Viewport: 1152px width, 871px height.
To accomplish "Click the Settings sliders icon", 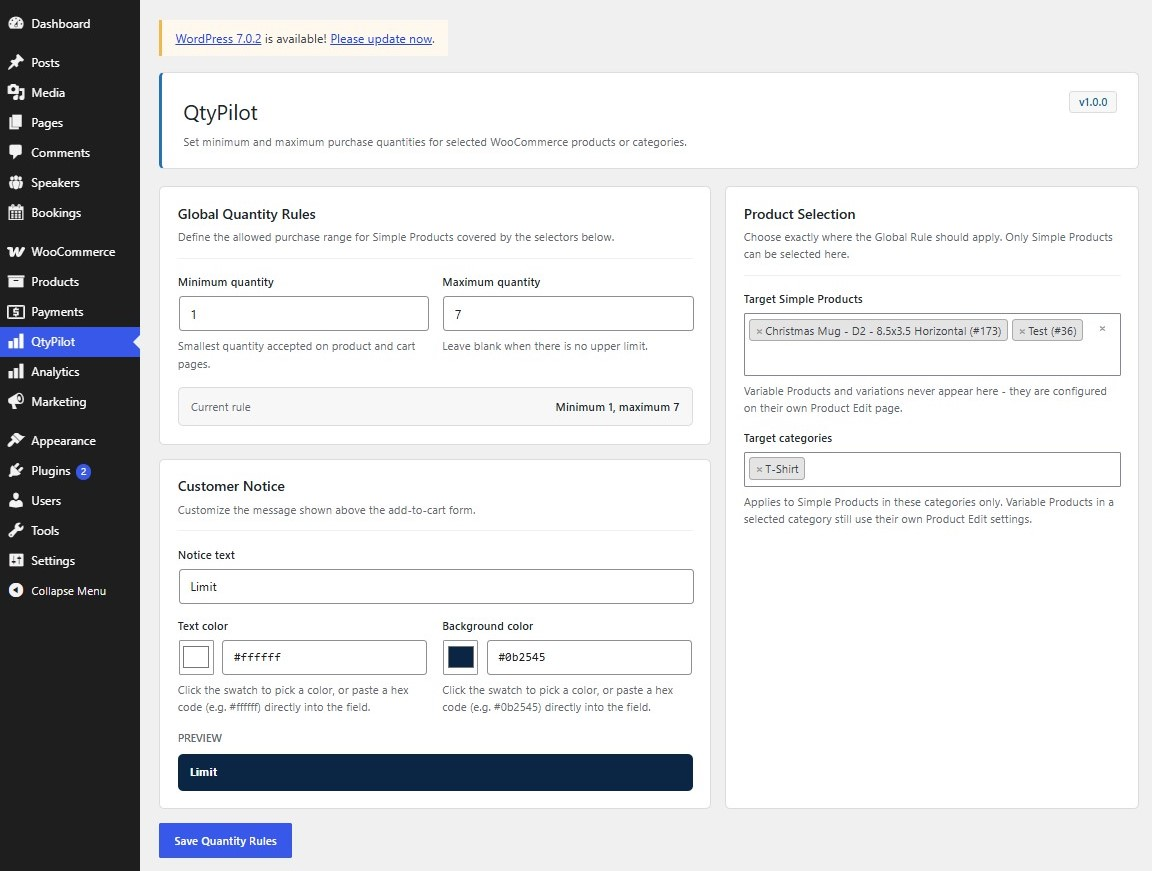I will point(15,560).
